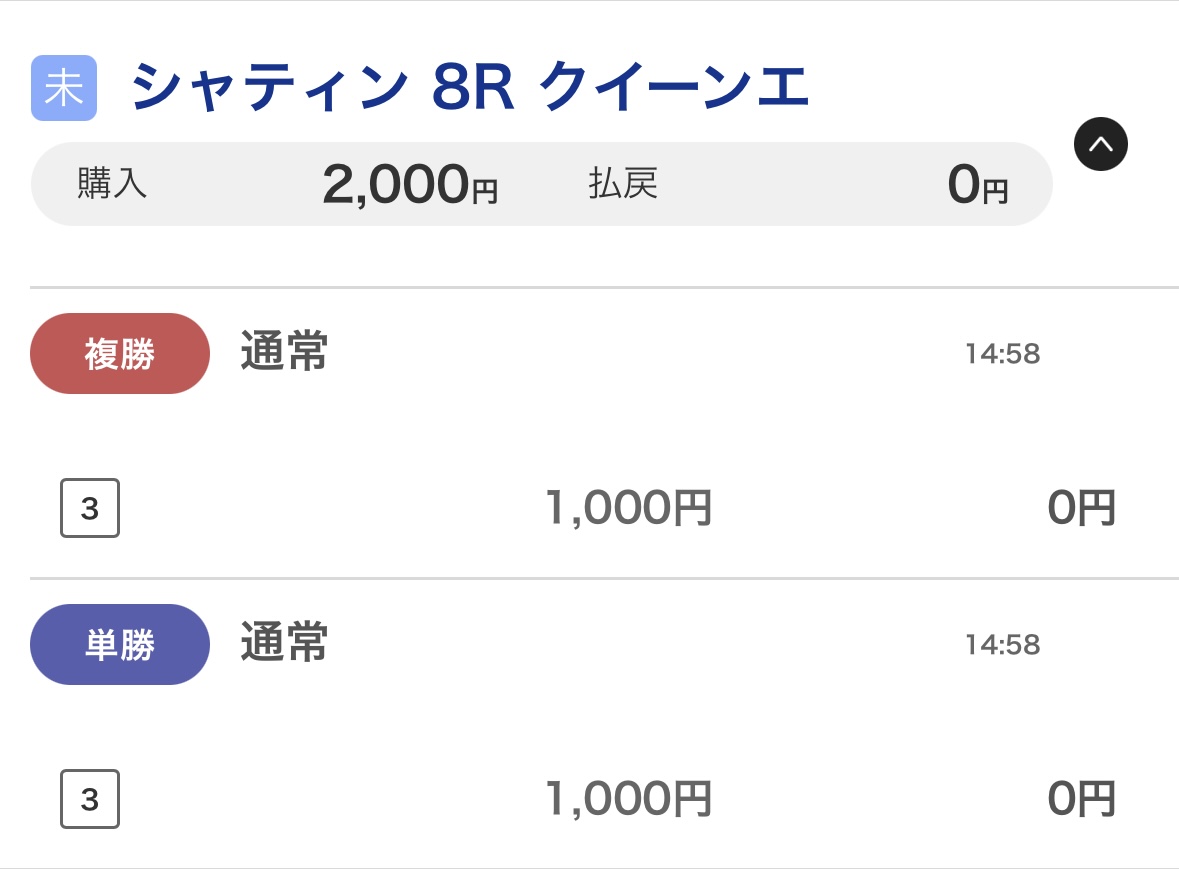Click 通常 next to the 複勝 badge

pos(284,352)
